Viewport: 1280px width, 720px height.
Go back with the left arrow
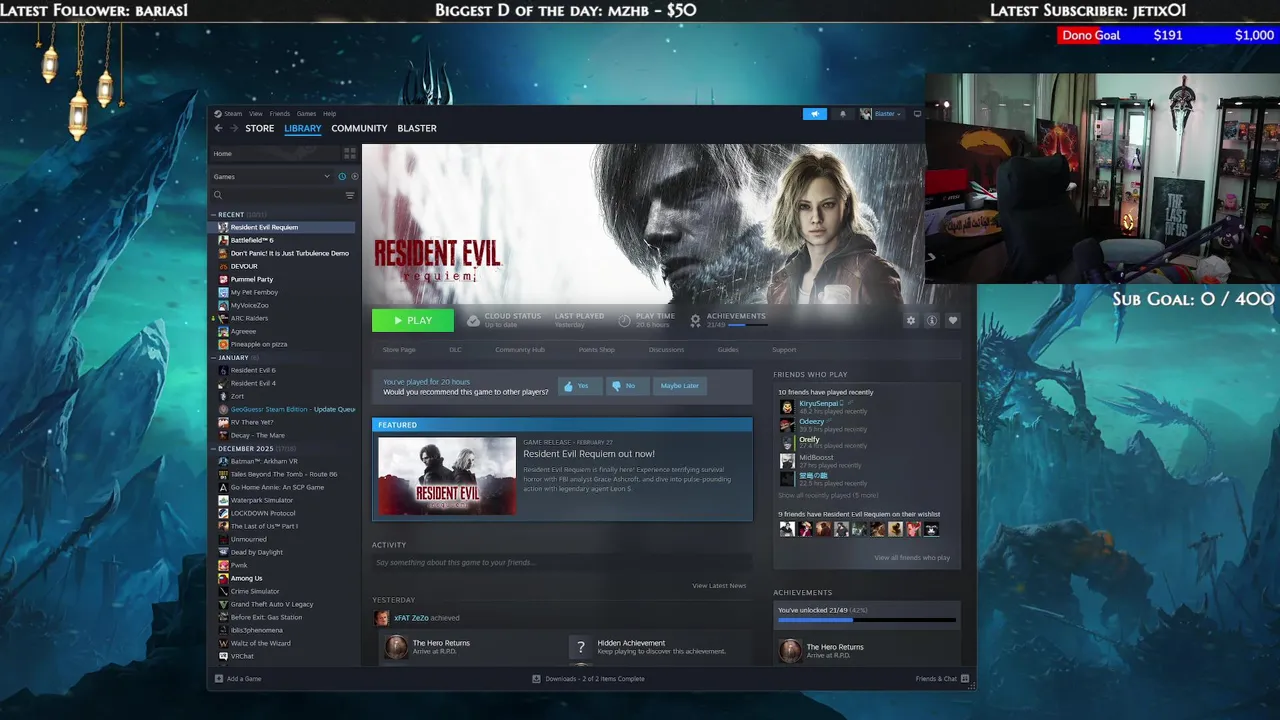218,128
